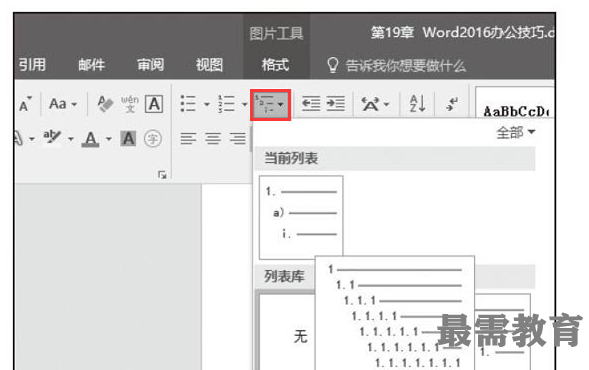Click the phonetic guide wén icon
Image resolution: width=589 pixels, height=370 pixels.
130,104
